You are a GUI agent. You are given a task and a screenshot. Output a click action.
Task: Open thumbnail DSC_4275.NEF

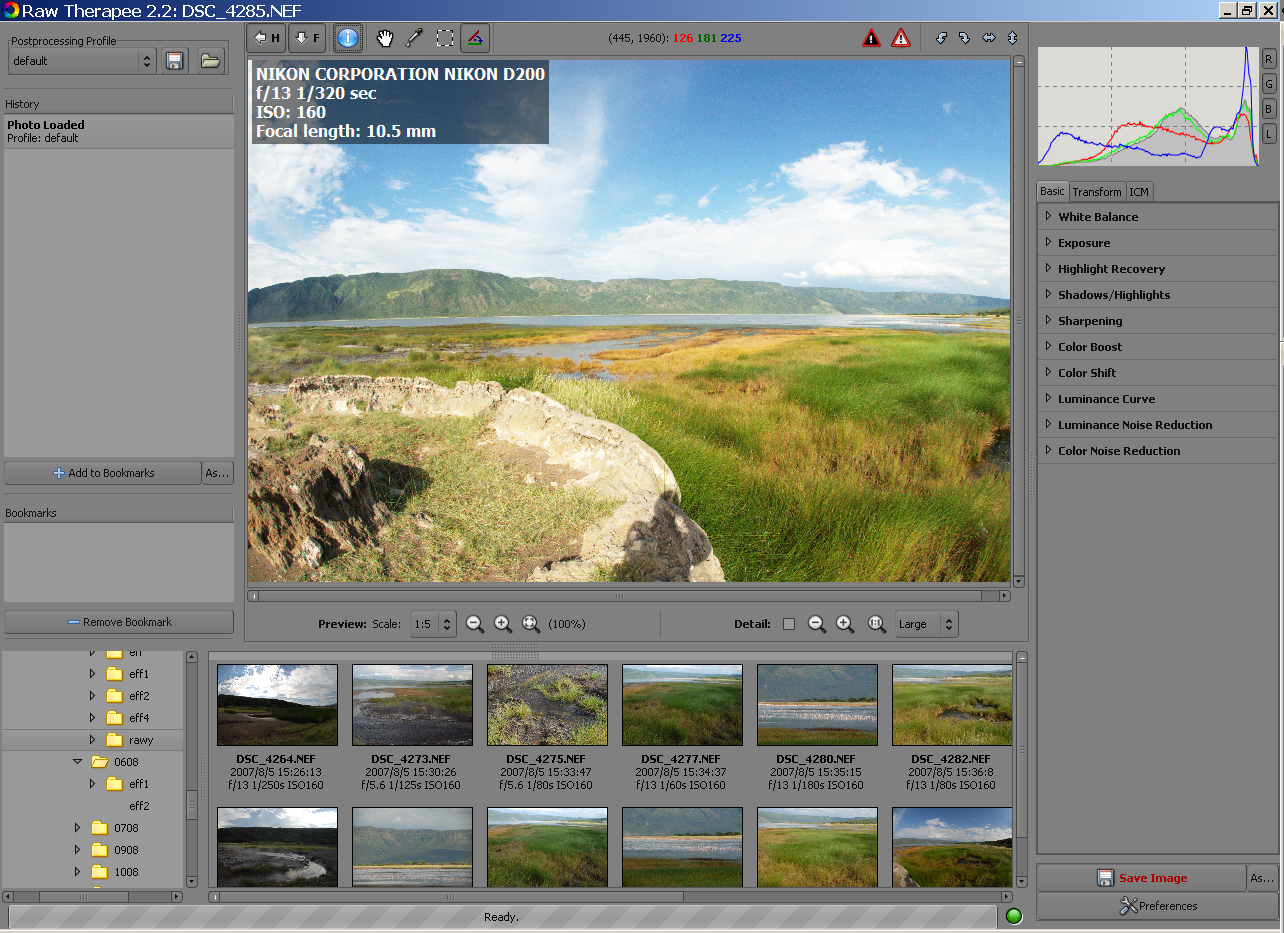[x=547, y=705]
